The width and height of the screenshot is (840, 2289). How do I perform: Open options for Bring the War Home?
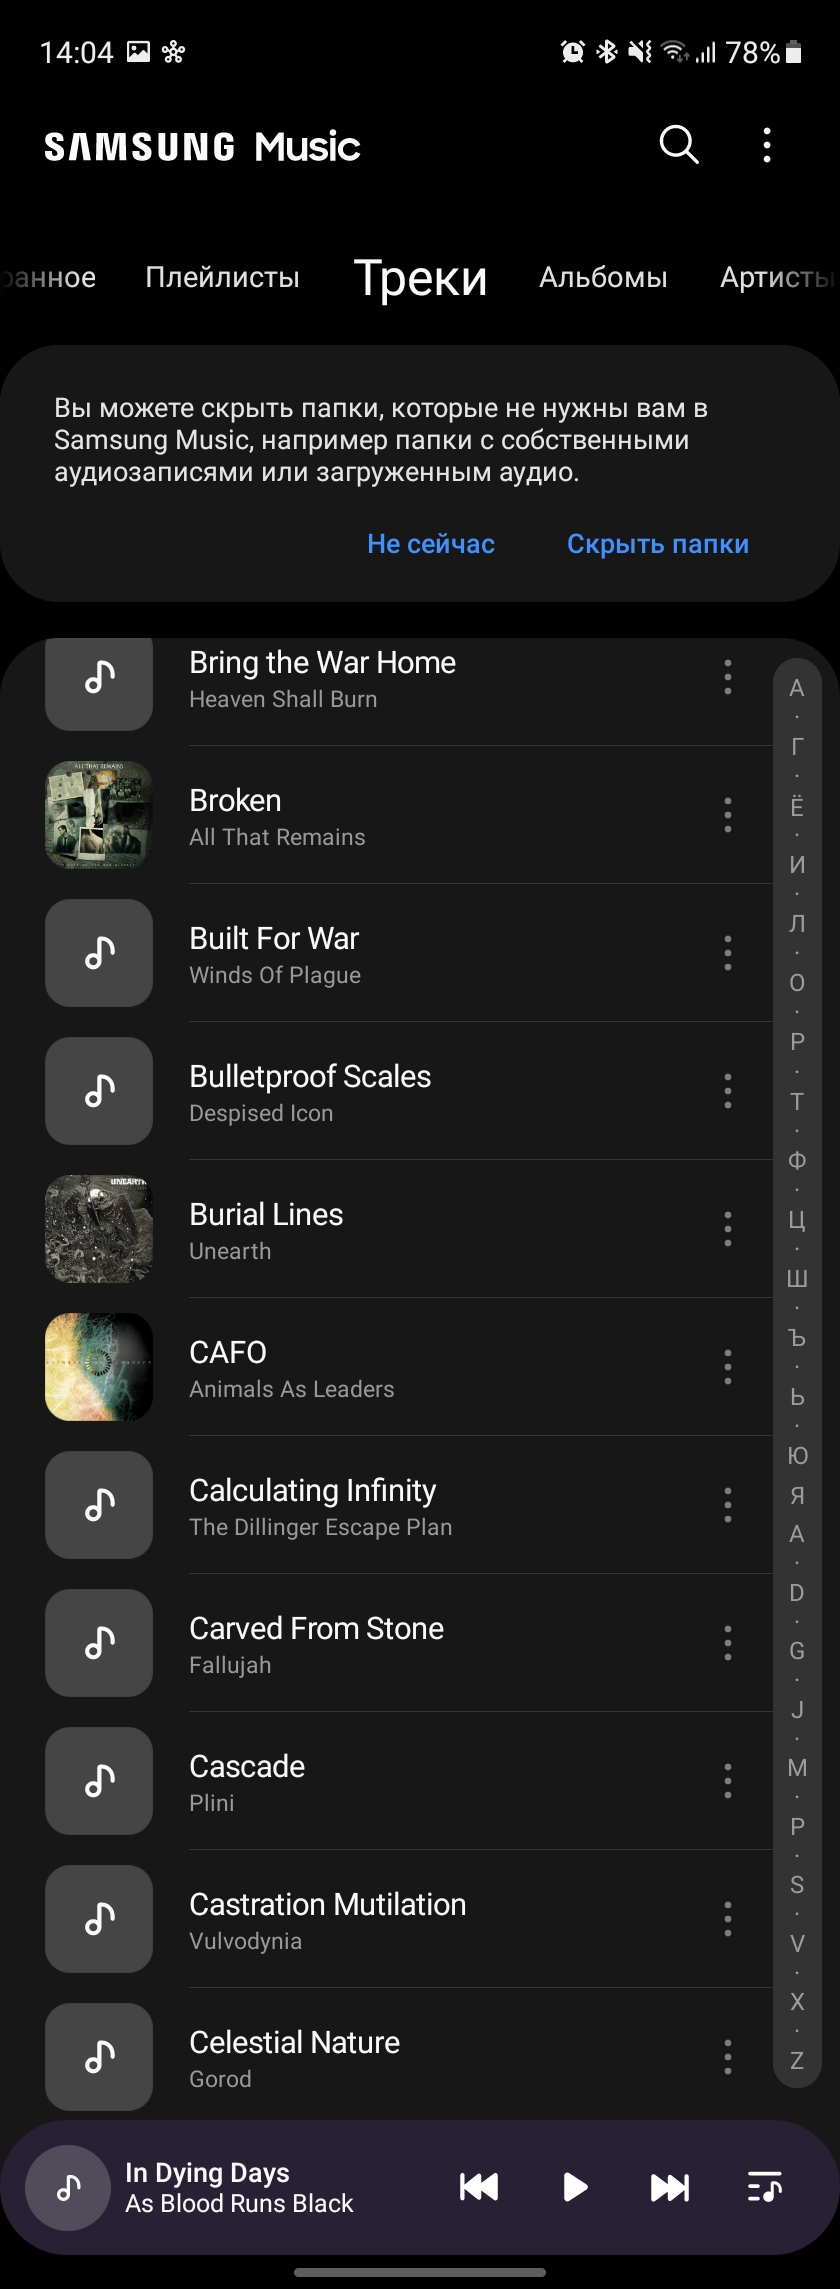[728, 677]
